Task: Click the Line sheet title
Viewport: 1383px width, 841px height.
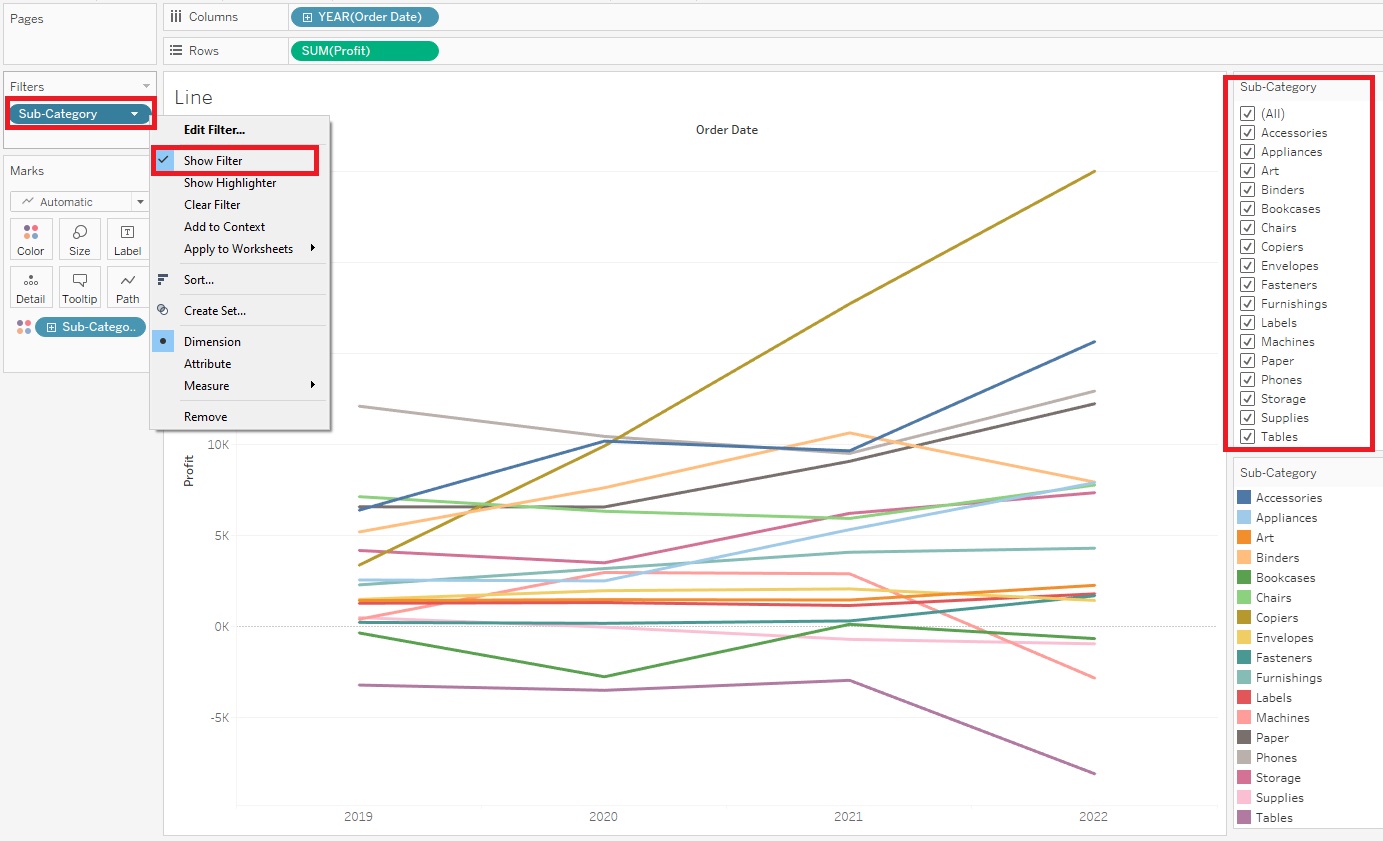Action: (x=193, y=97)
